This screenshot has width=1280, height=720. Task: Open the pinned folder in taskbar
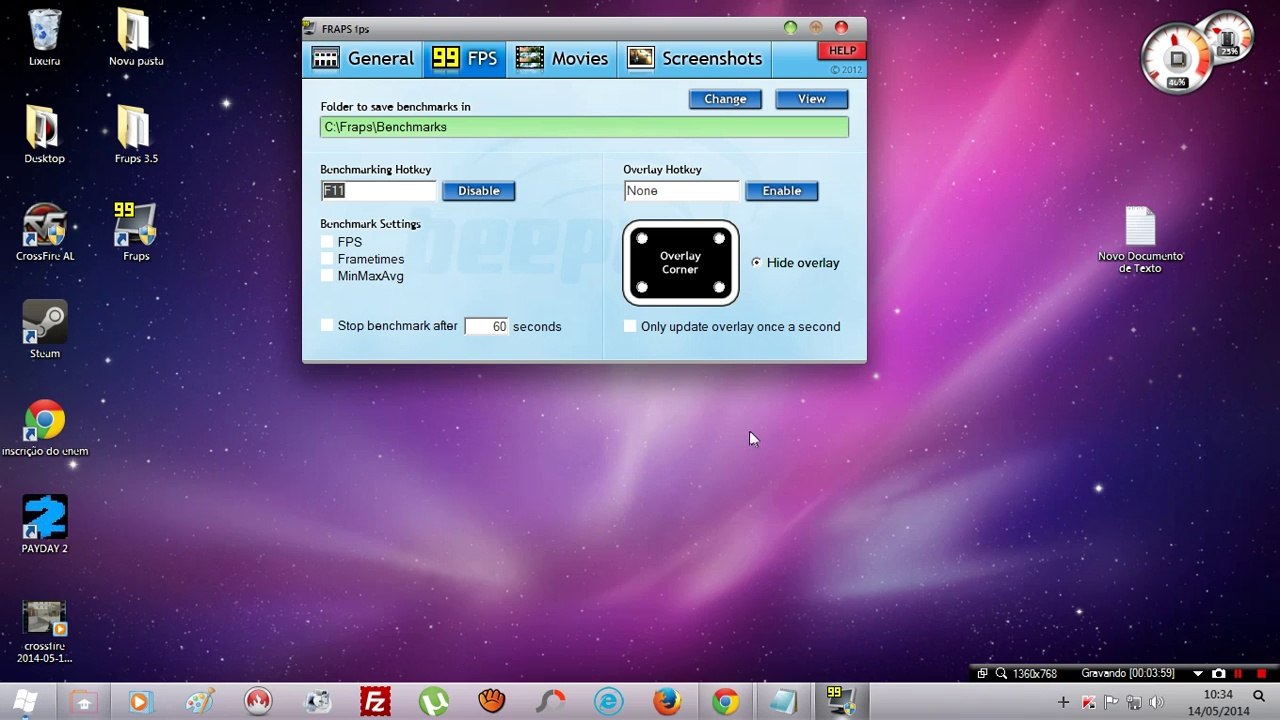[x=83, y=702]
